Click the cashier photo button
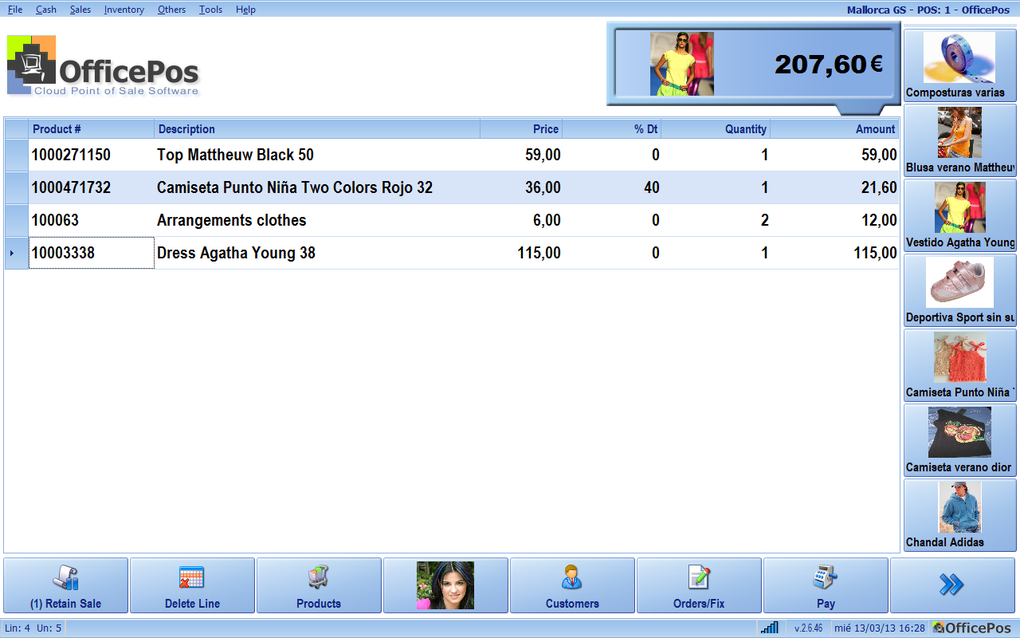 point(446,585)
